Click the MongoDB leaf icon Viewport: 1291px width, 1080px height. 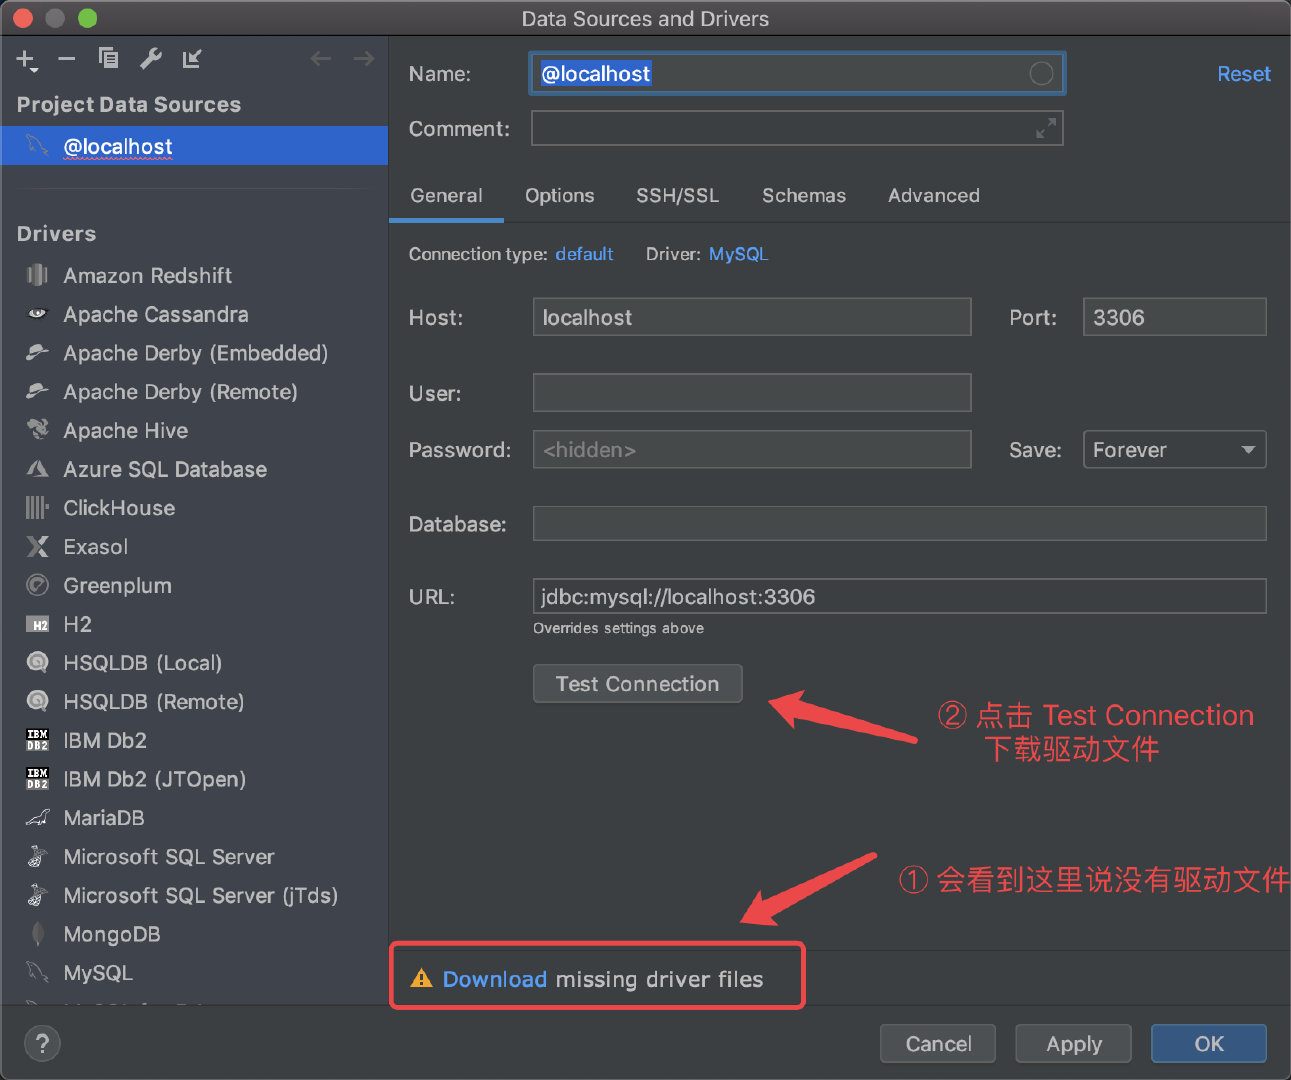point(37,934)
